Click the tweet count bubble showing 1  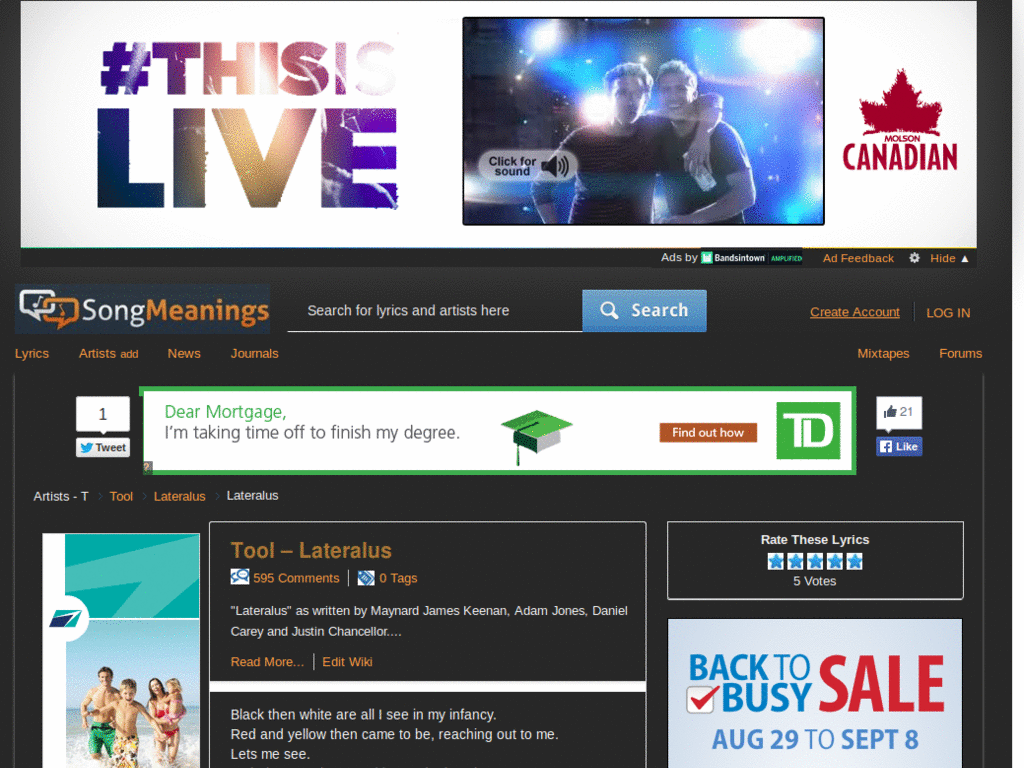[x=103, y=414]
